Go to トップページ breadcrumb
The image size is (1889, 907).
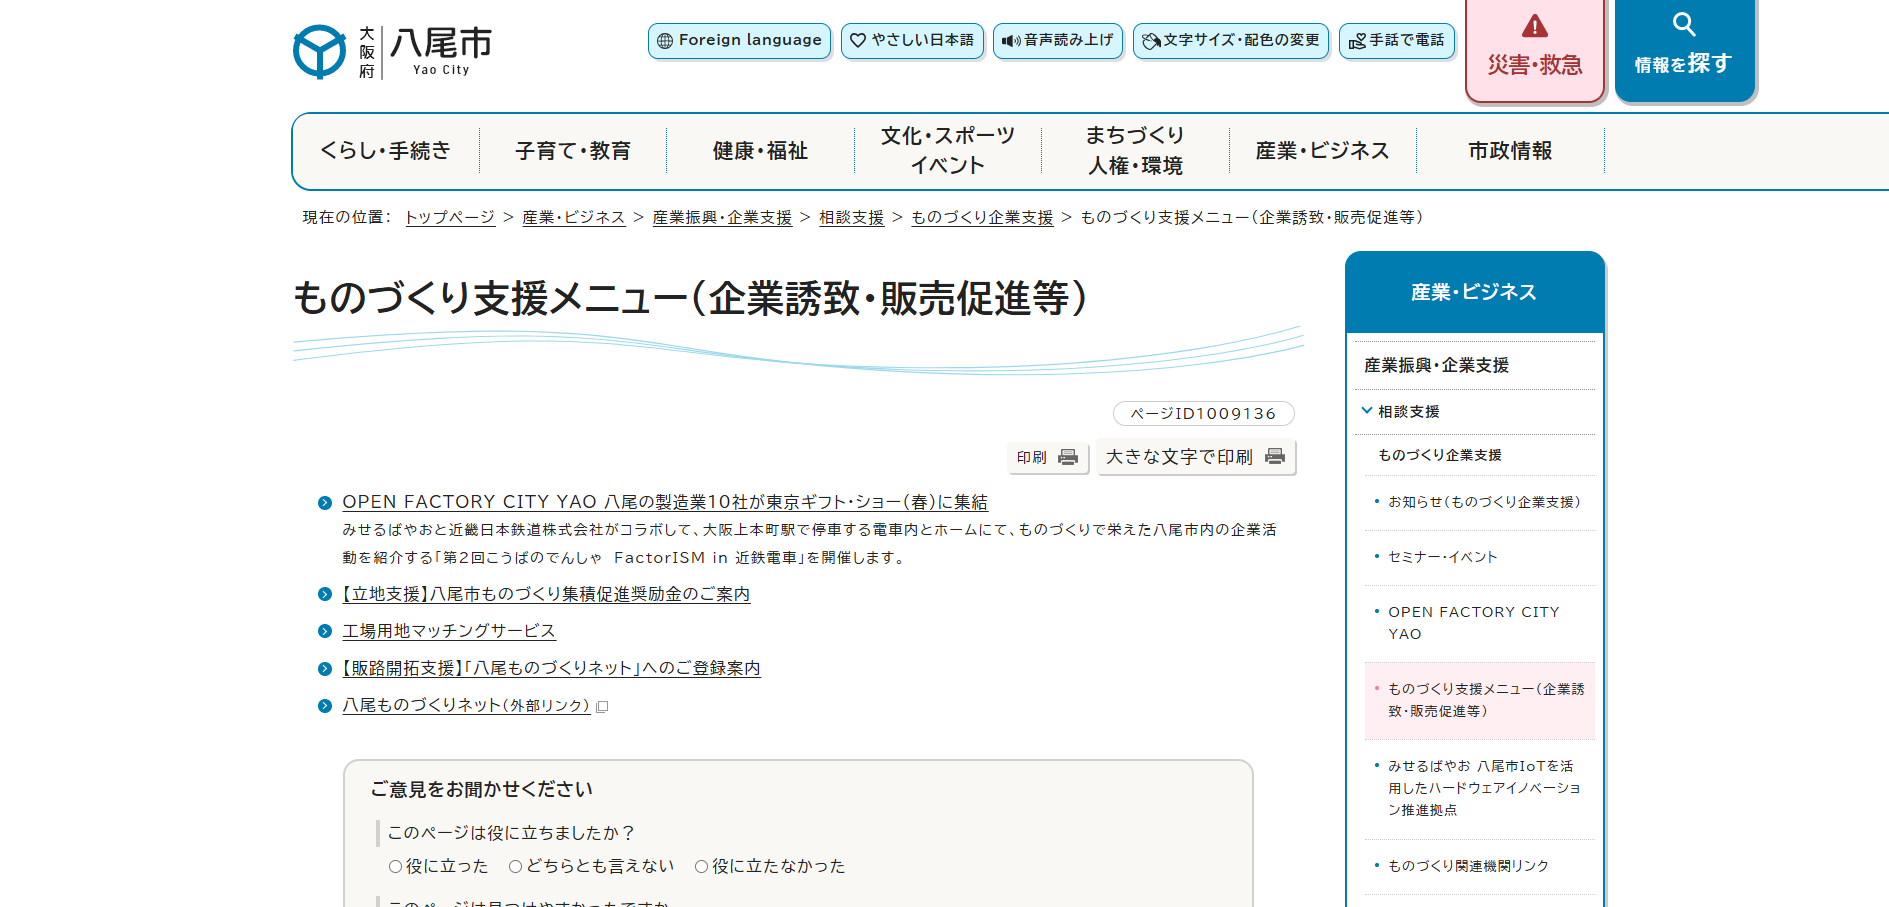[450, 217]
